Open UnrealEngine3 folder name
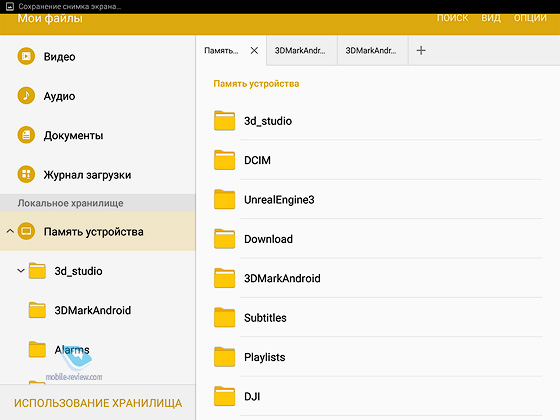 (x=279, y=200)
